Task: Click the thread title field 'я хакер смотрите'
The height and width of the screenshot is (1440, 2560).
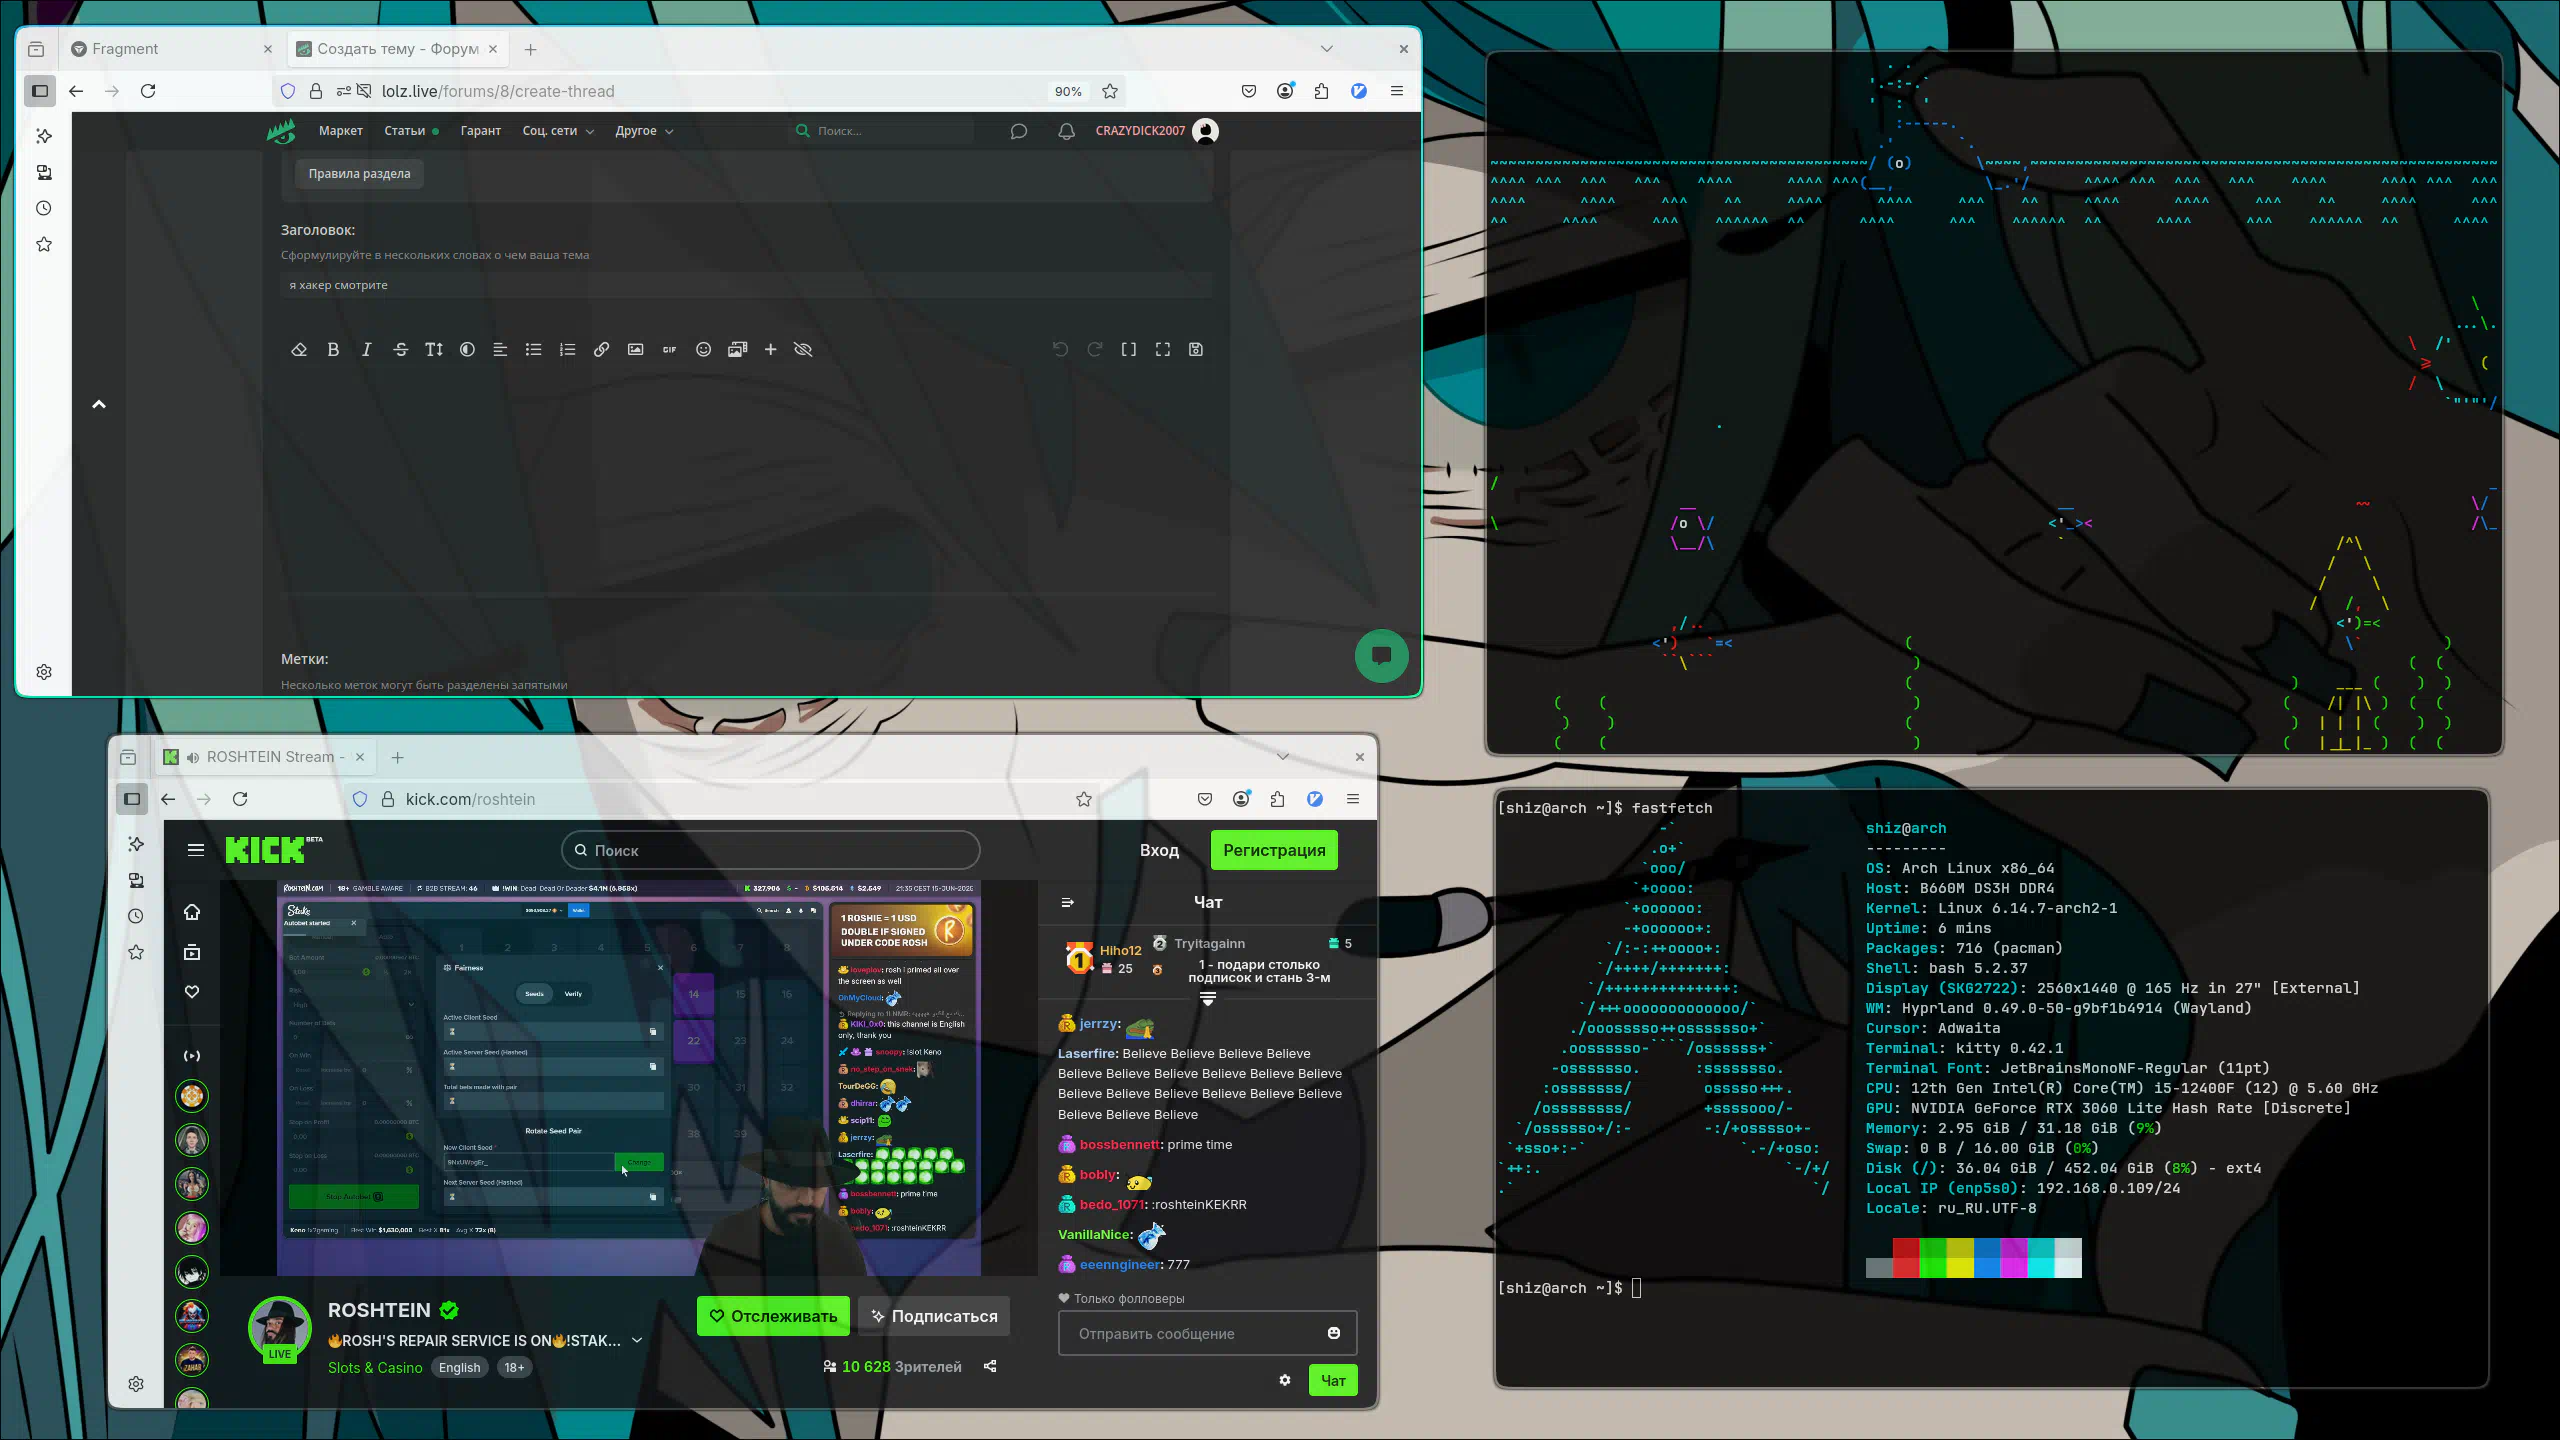Action: click(x=746, y=285)
